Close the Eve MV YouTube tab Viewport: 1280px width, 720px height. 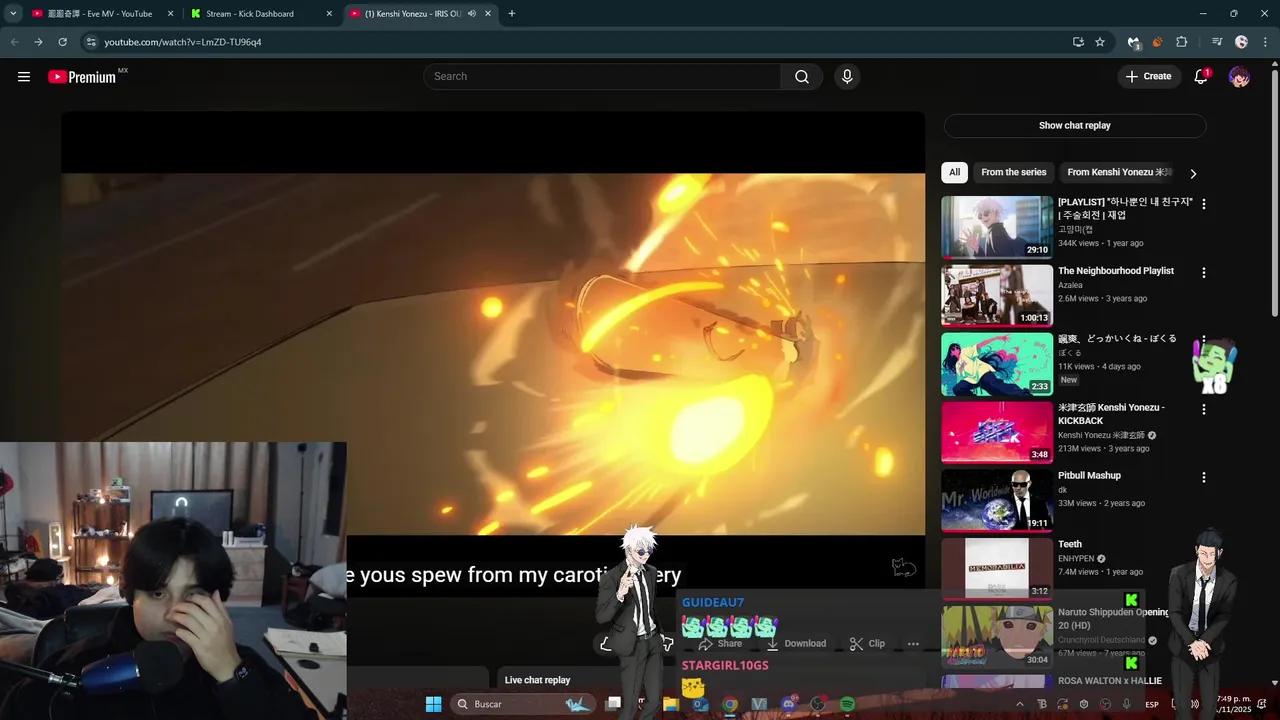coord(171,14)
